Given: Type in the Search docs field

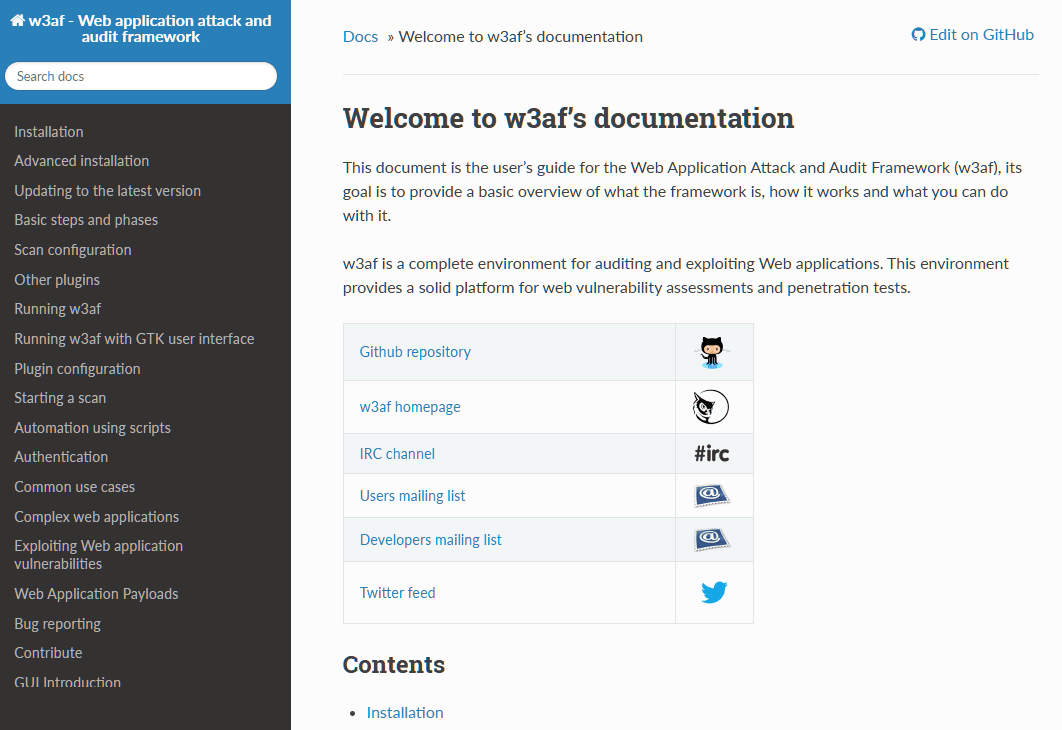Looking at the screenshot, I should (141, 76).
